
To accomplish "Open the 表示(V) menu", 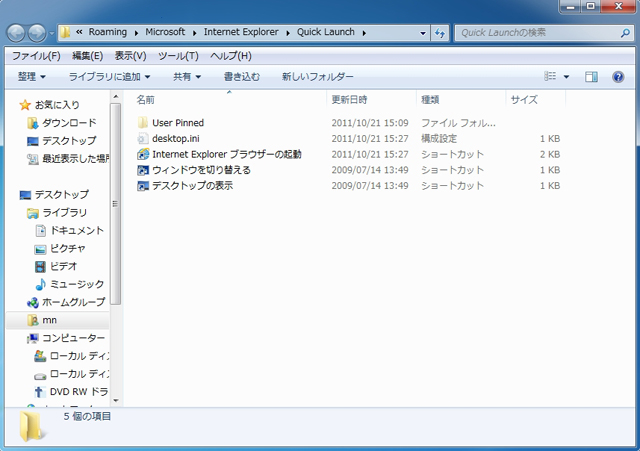I will point(131,56).
